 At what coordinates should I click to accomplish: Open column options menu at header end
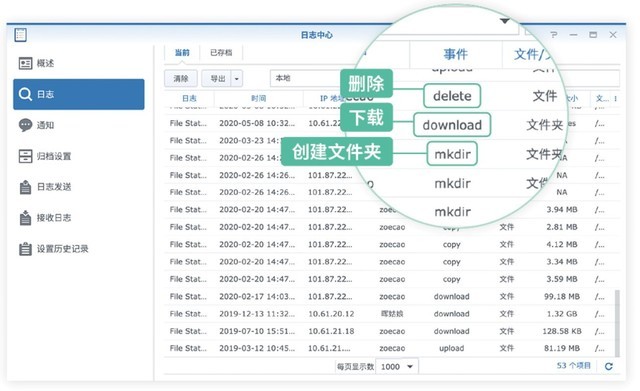616,98
